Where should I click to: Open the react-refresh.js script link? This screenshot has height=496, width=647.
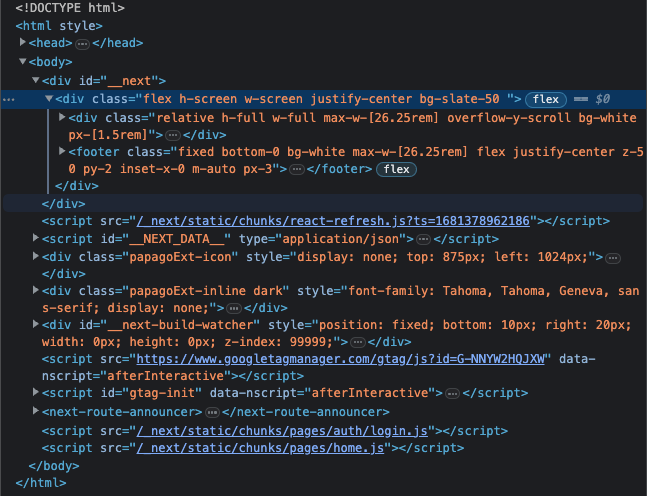point(333,221)
